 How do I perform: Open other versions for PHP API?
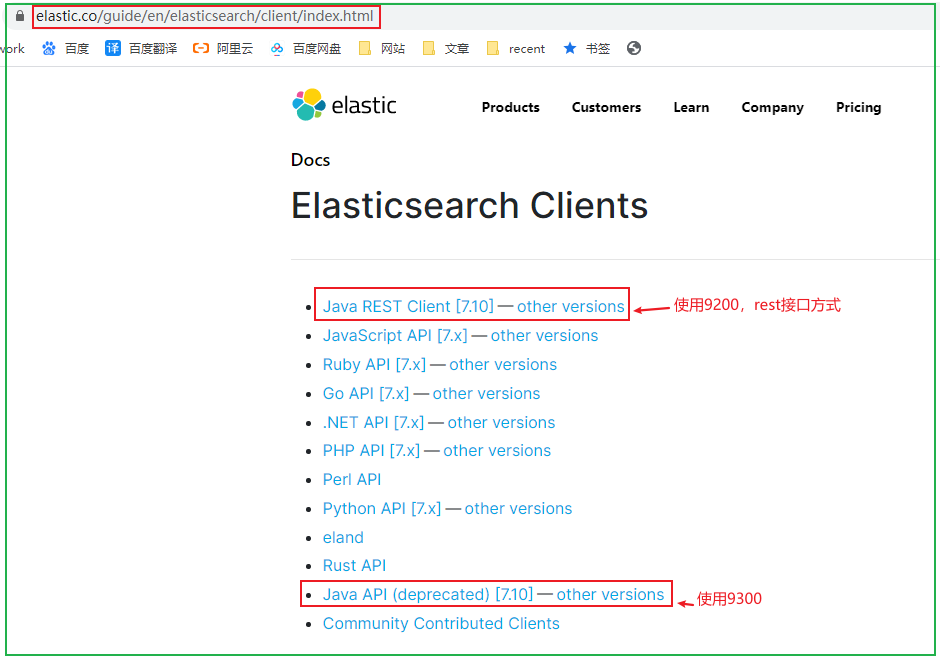497,451
